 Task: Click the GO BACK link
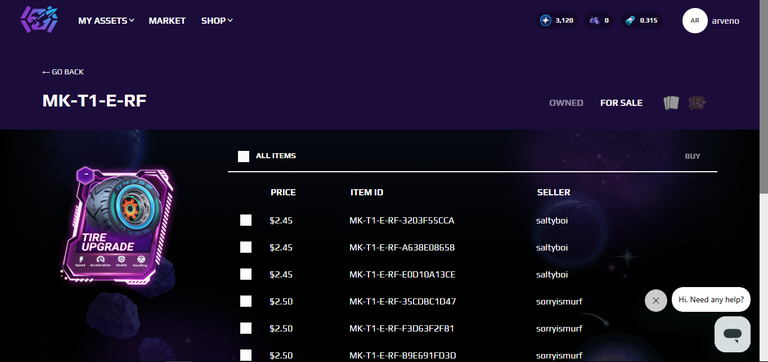click(x=63, y=72)
